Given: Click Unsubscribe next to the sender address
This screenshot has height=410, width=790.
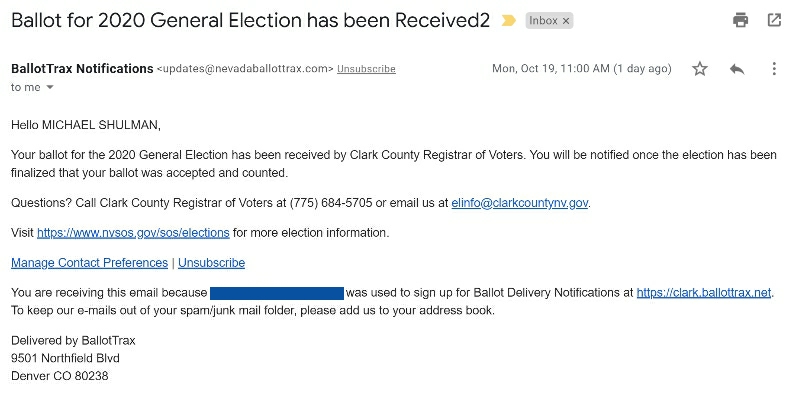Looking at the screenshot, I should click(366, 69).
